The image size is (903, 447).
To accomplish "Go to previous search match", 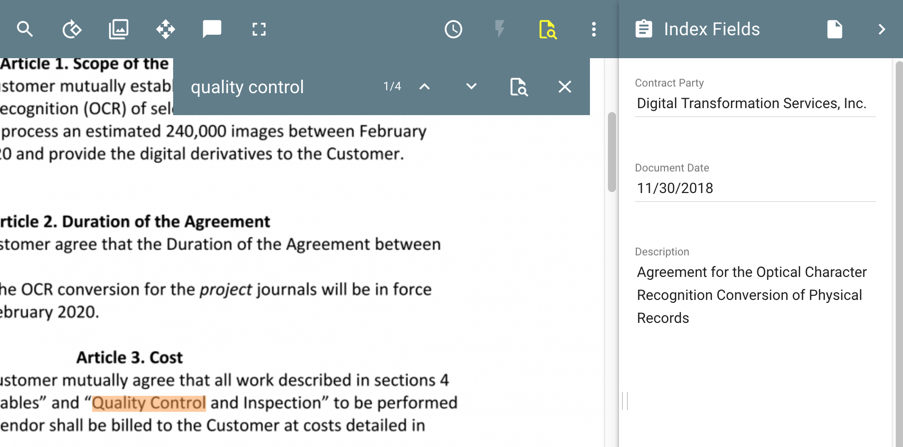I will coord(425,87).
